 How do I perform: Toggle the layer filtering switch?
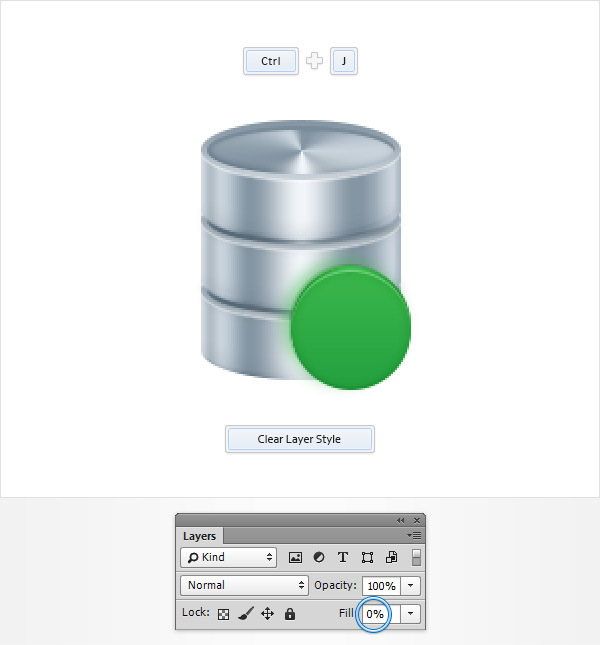click(x=416, y=558)
